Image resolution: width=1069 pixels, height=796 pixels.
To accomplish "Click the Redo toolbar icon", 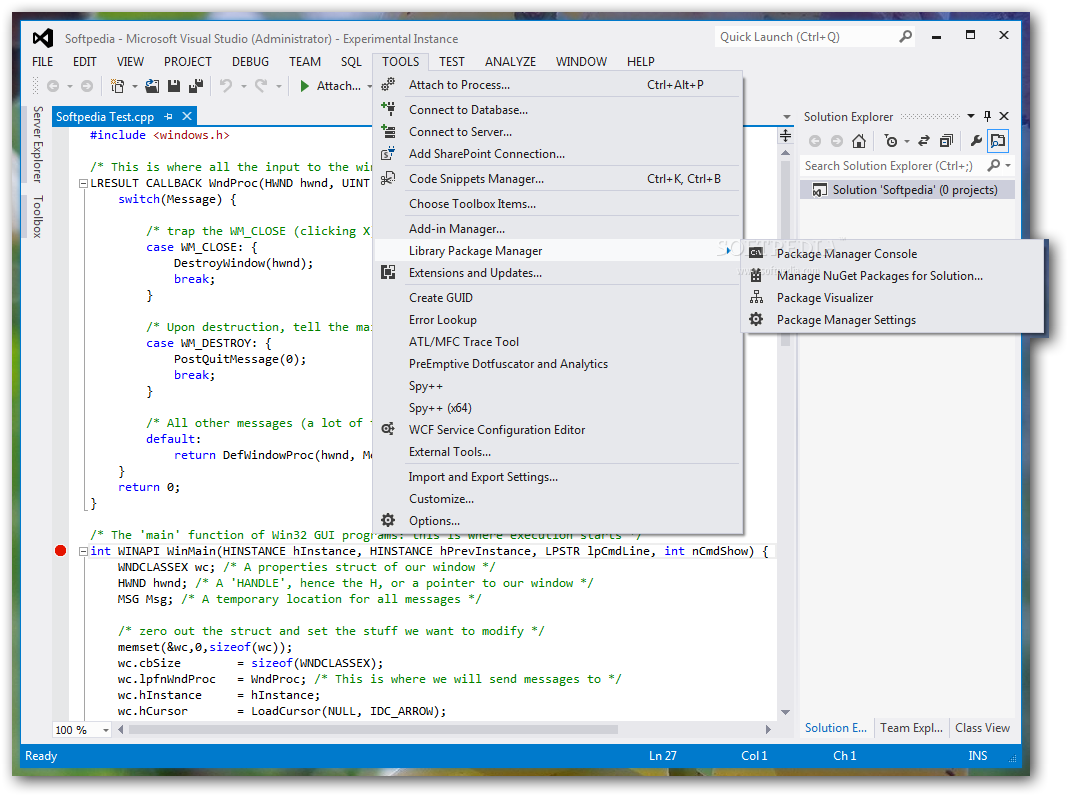I will pyautogui.click(x=261, y=86).
